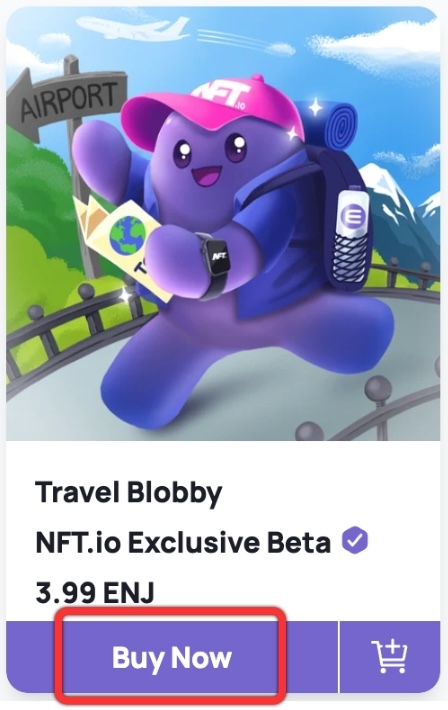Click the Travel Blobby artwork thumbnail
This screenshot has height=710, width=448.
pyautogui.click(x=223, y=223)
